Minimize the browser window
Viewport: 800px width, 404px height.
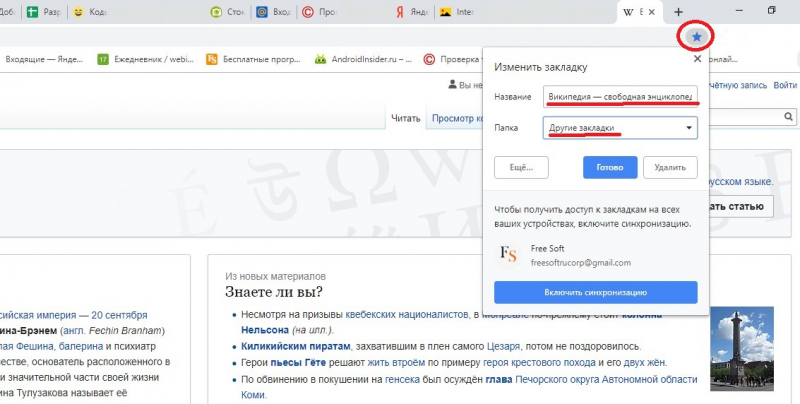740,11
